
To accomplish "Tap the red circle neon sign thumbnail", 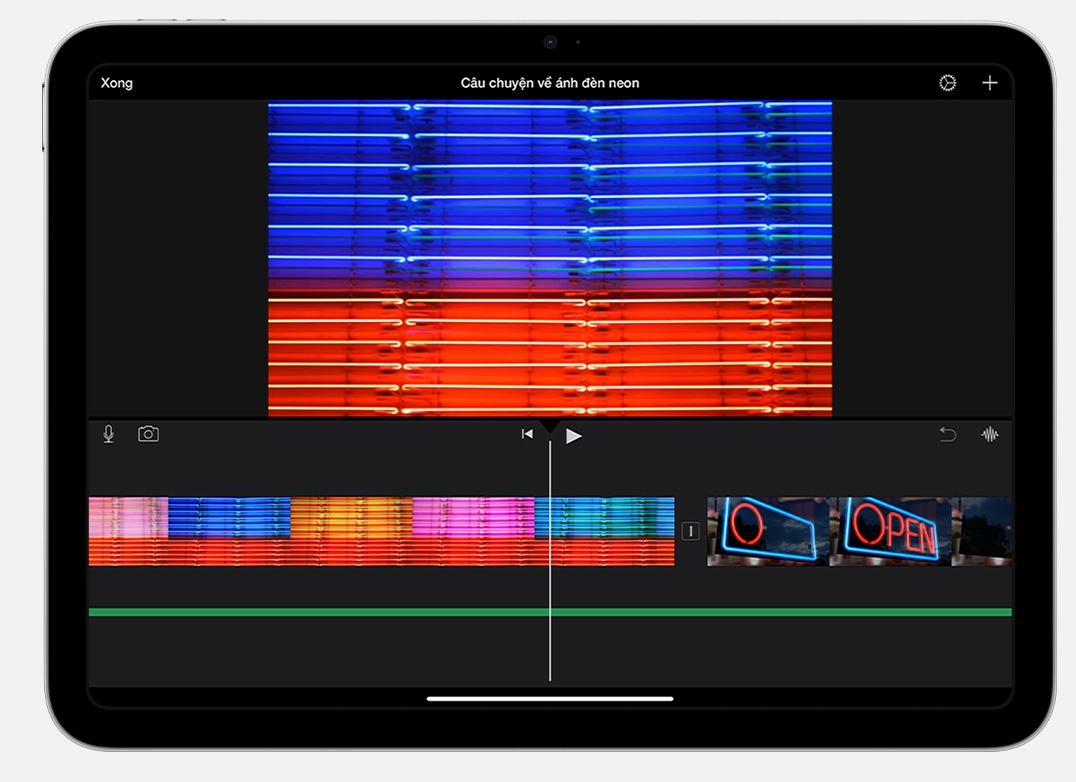I will (x=767, y=531).
